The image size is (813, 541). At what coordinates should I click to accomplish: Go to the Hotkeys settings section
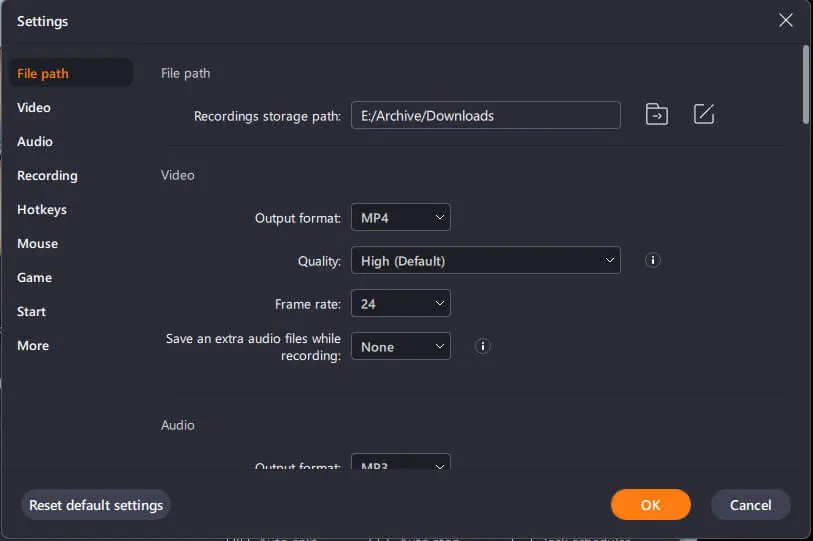point(42,210)
